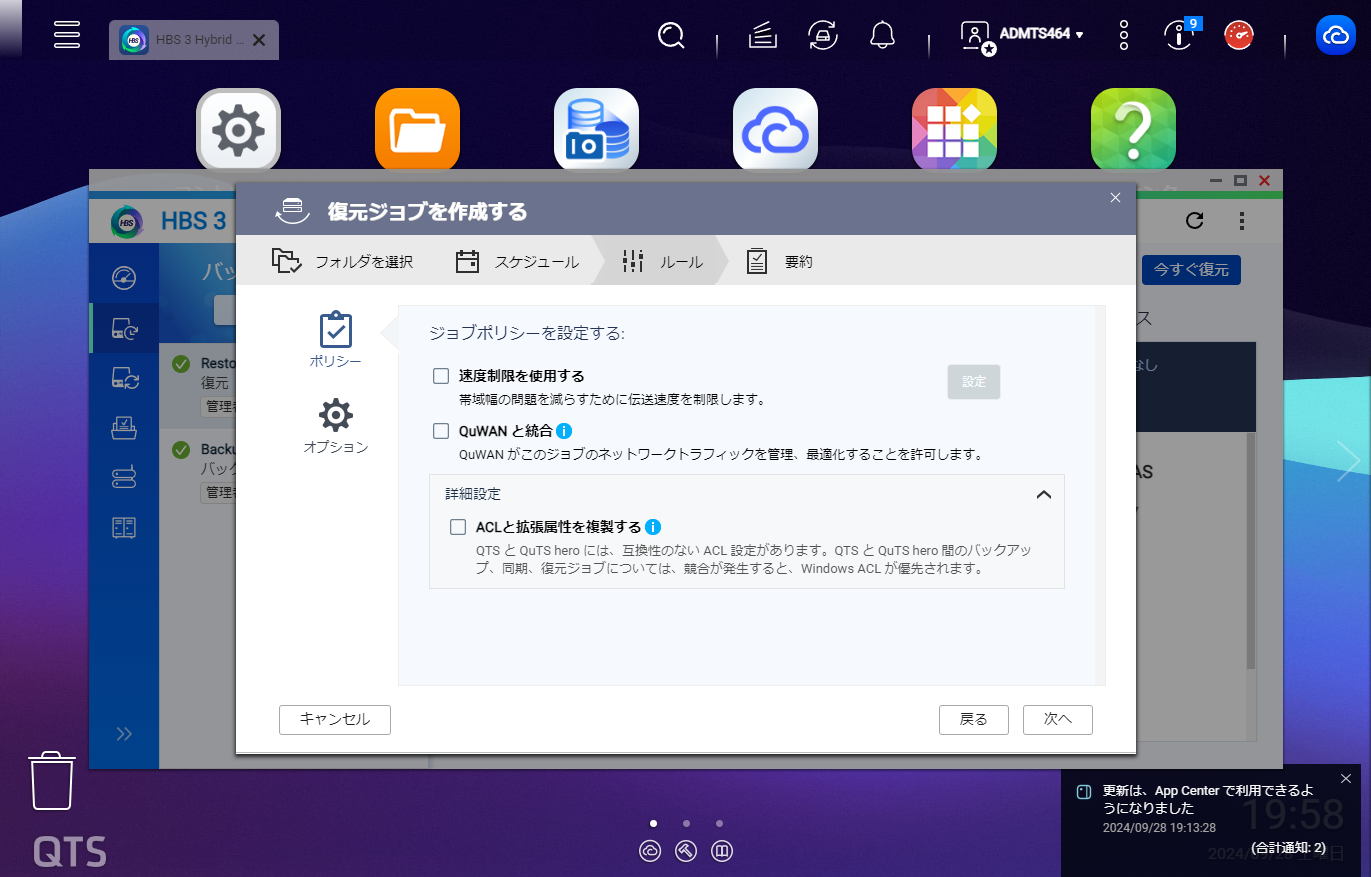1371x877 pixels.
Task: Open the ADMTS464 user menu
Action: click(1022, 35)
